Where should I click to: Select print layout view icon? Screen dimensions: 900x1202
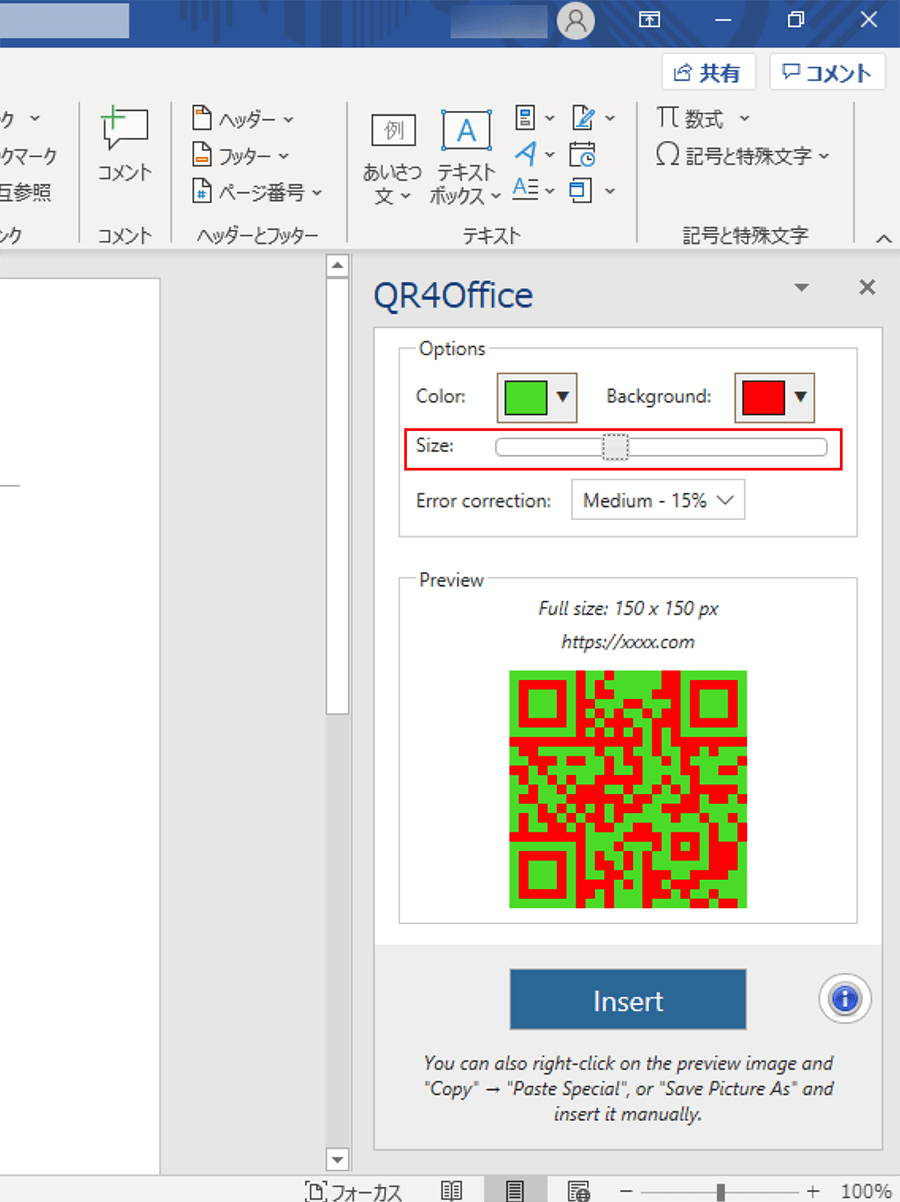514,1191
